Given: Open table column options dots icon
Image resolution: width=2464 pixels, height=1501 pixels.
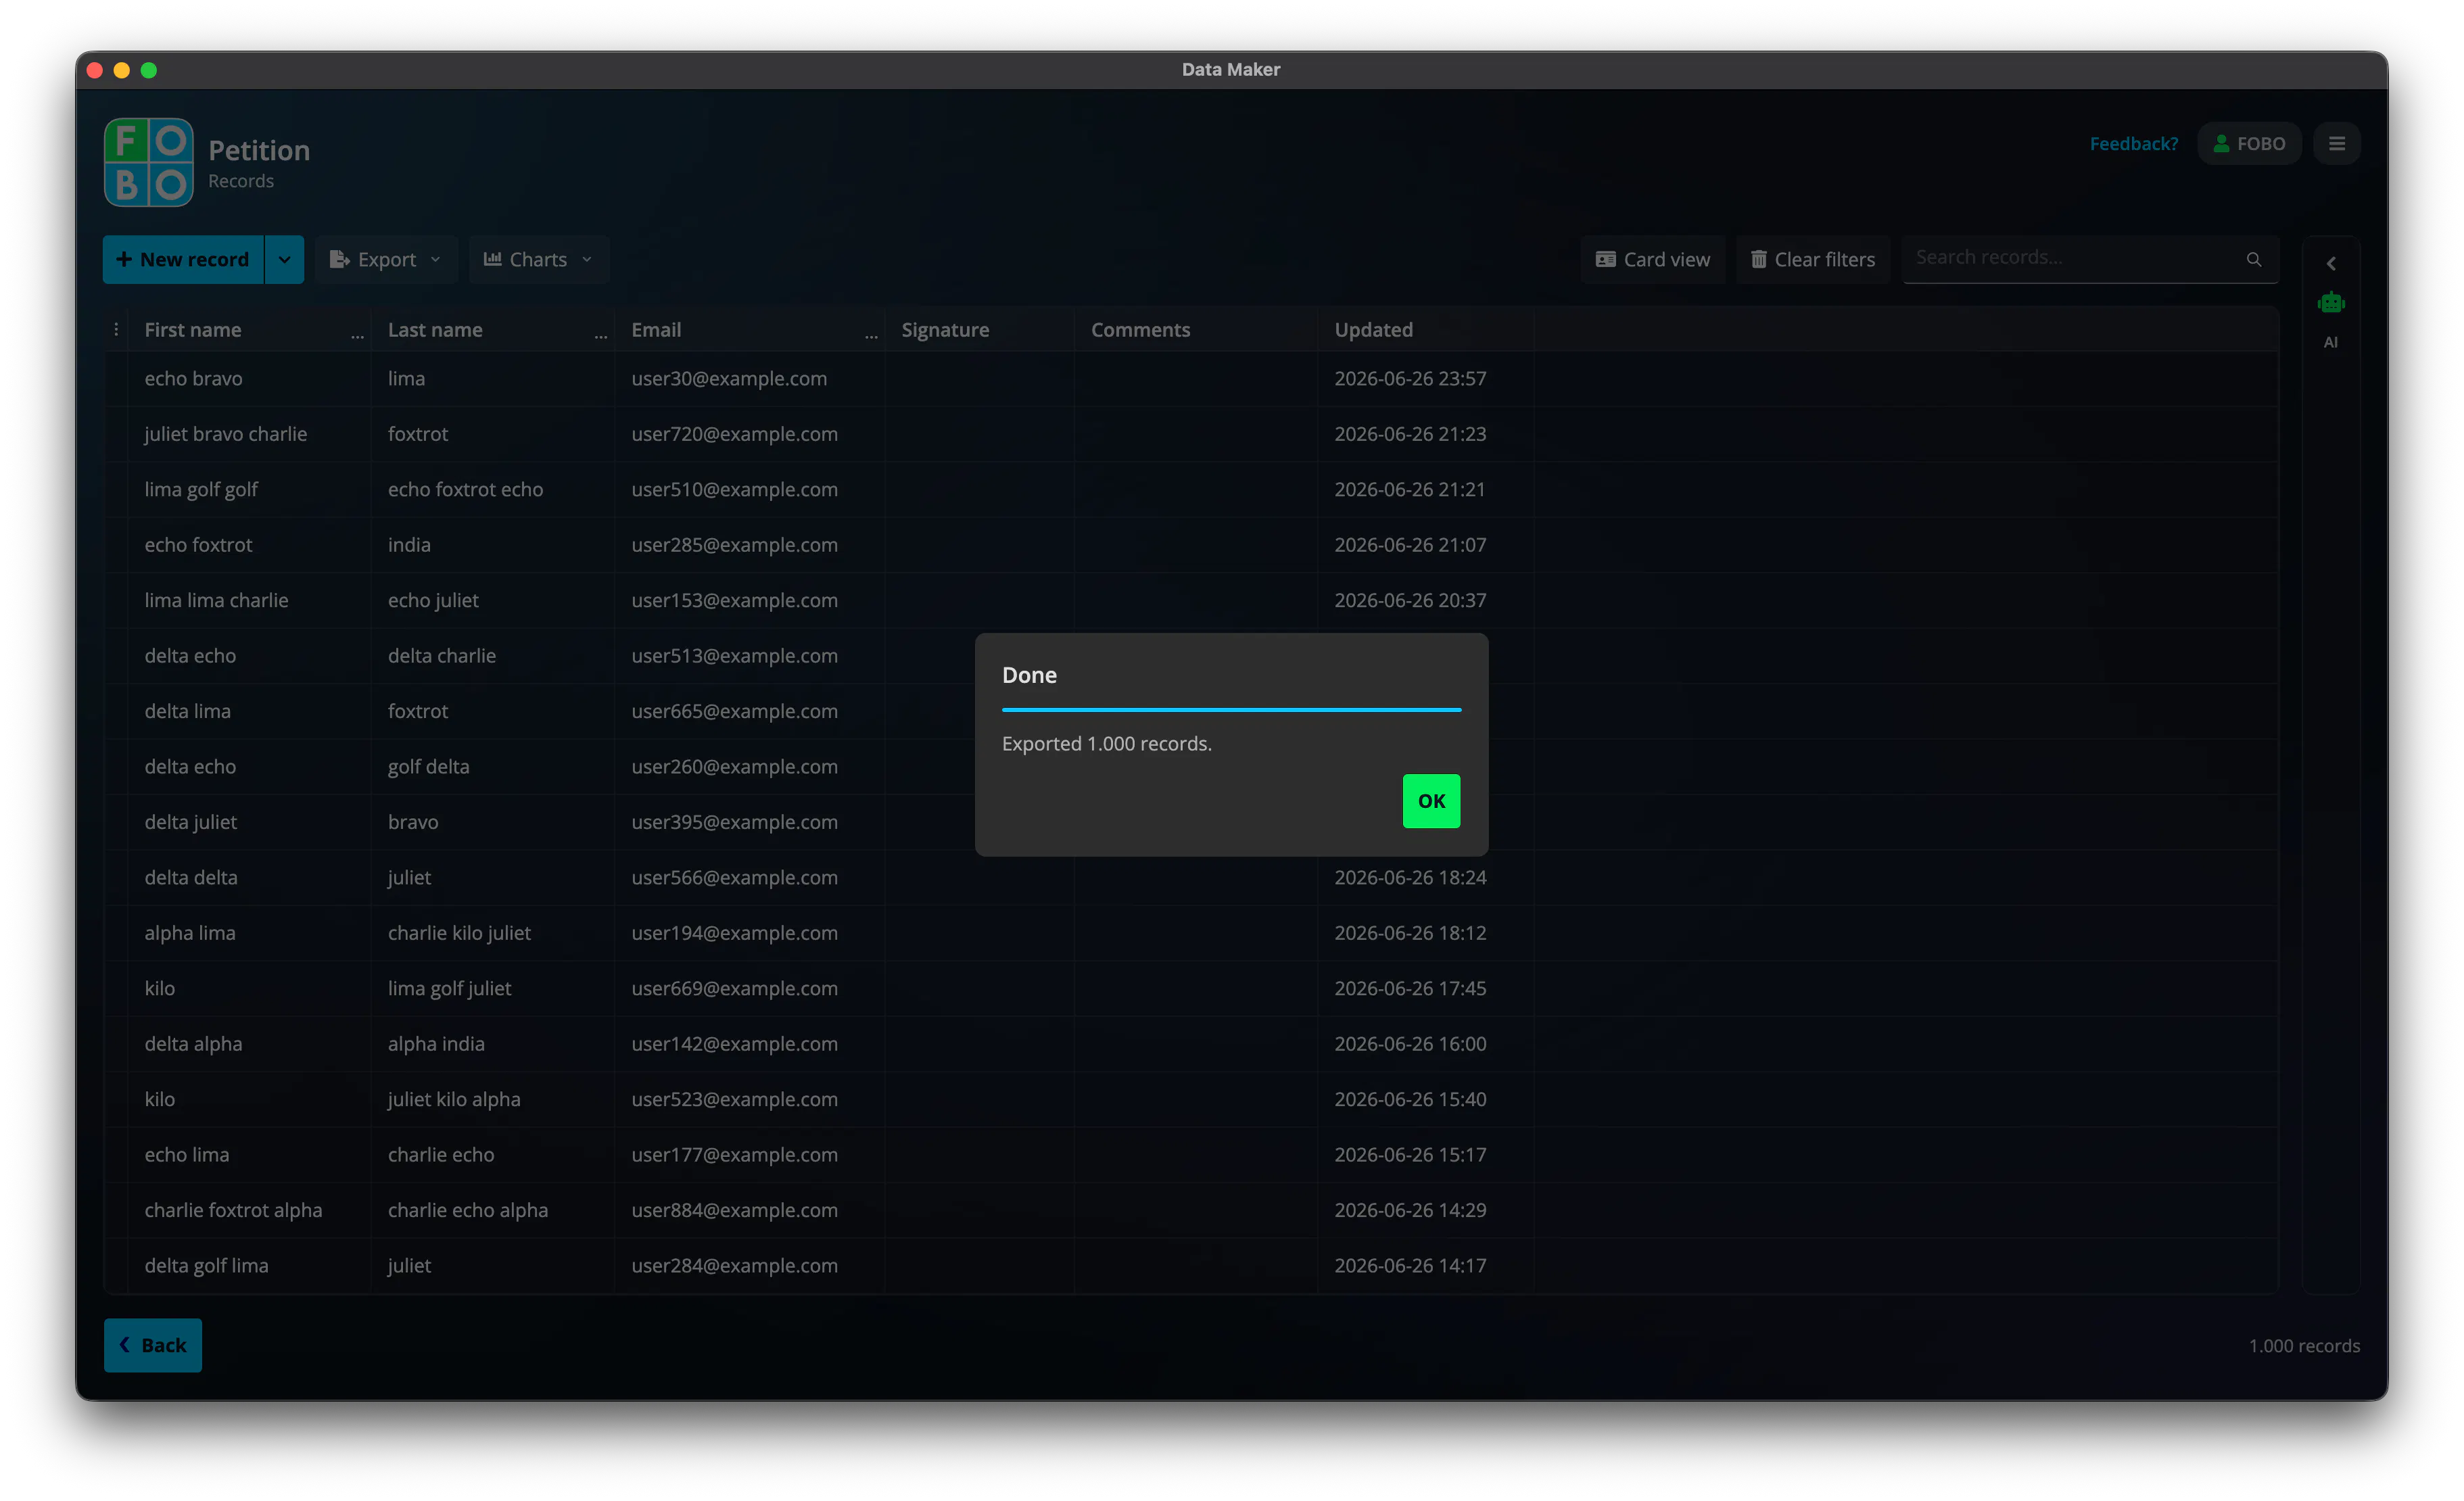Looking at the screenshot, I should (x=116, y=330).
